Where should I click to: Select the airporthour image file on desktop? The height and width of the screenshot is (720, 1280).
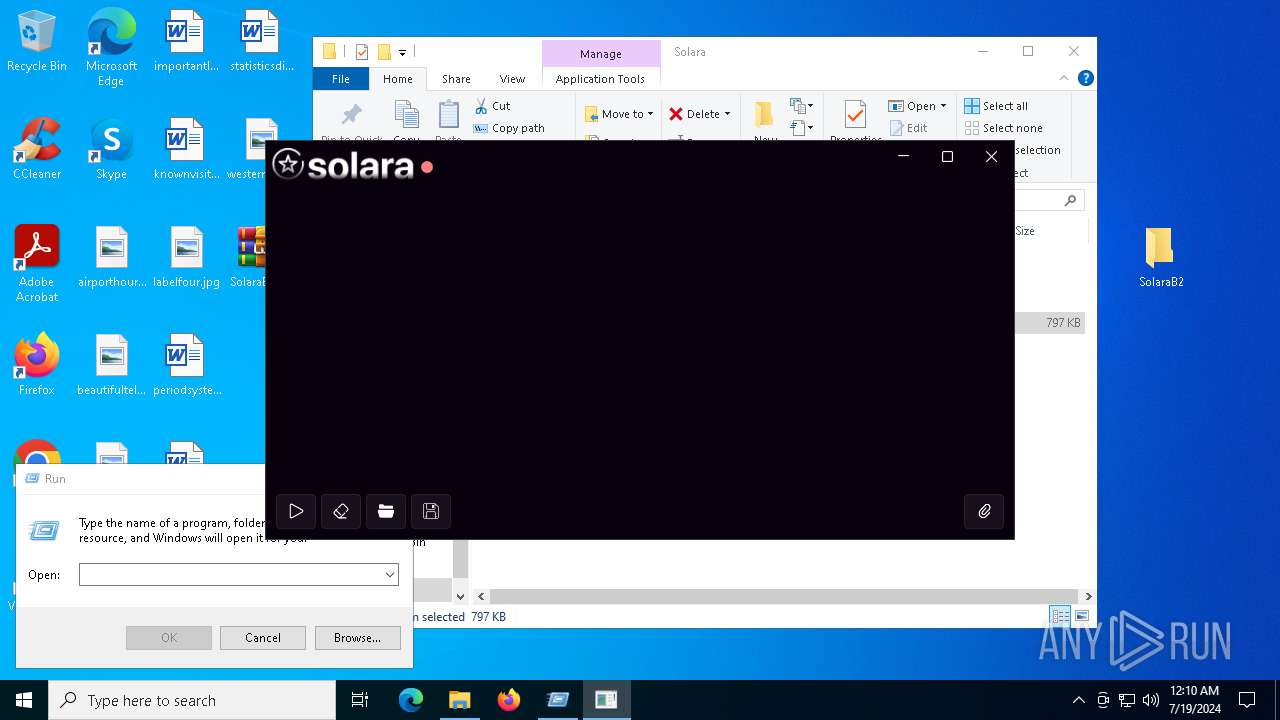coord(112,257)
